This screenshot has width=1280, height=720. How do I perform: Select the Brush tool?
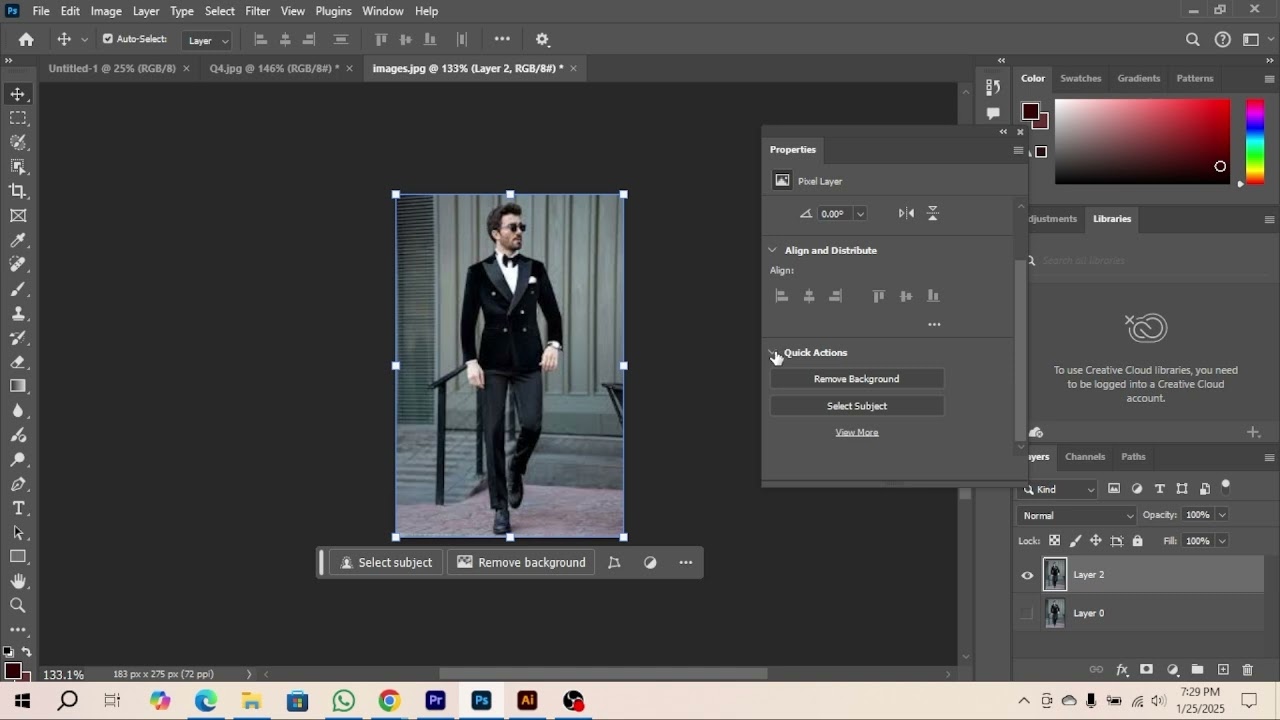coord(18,289)
